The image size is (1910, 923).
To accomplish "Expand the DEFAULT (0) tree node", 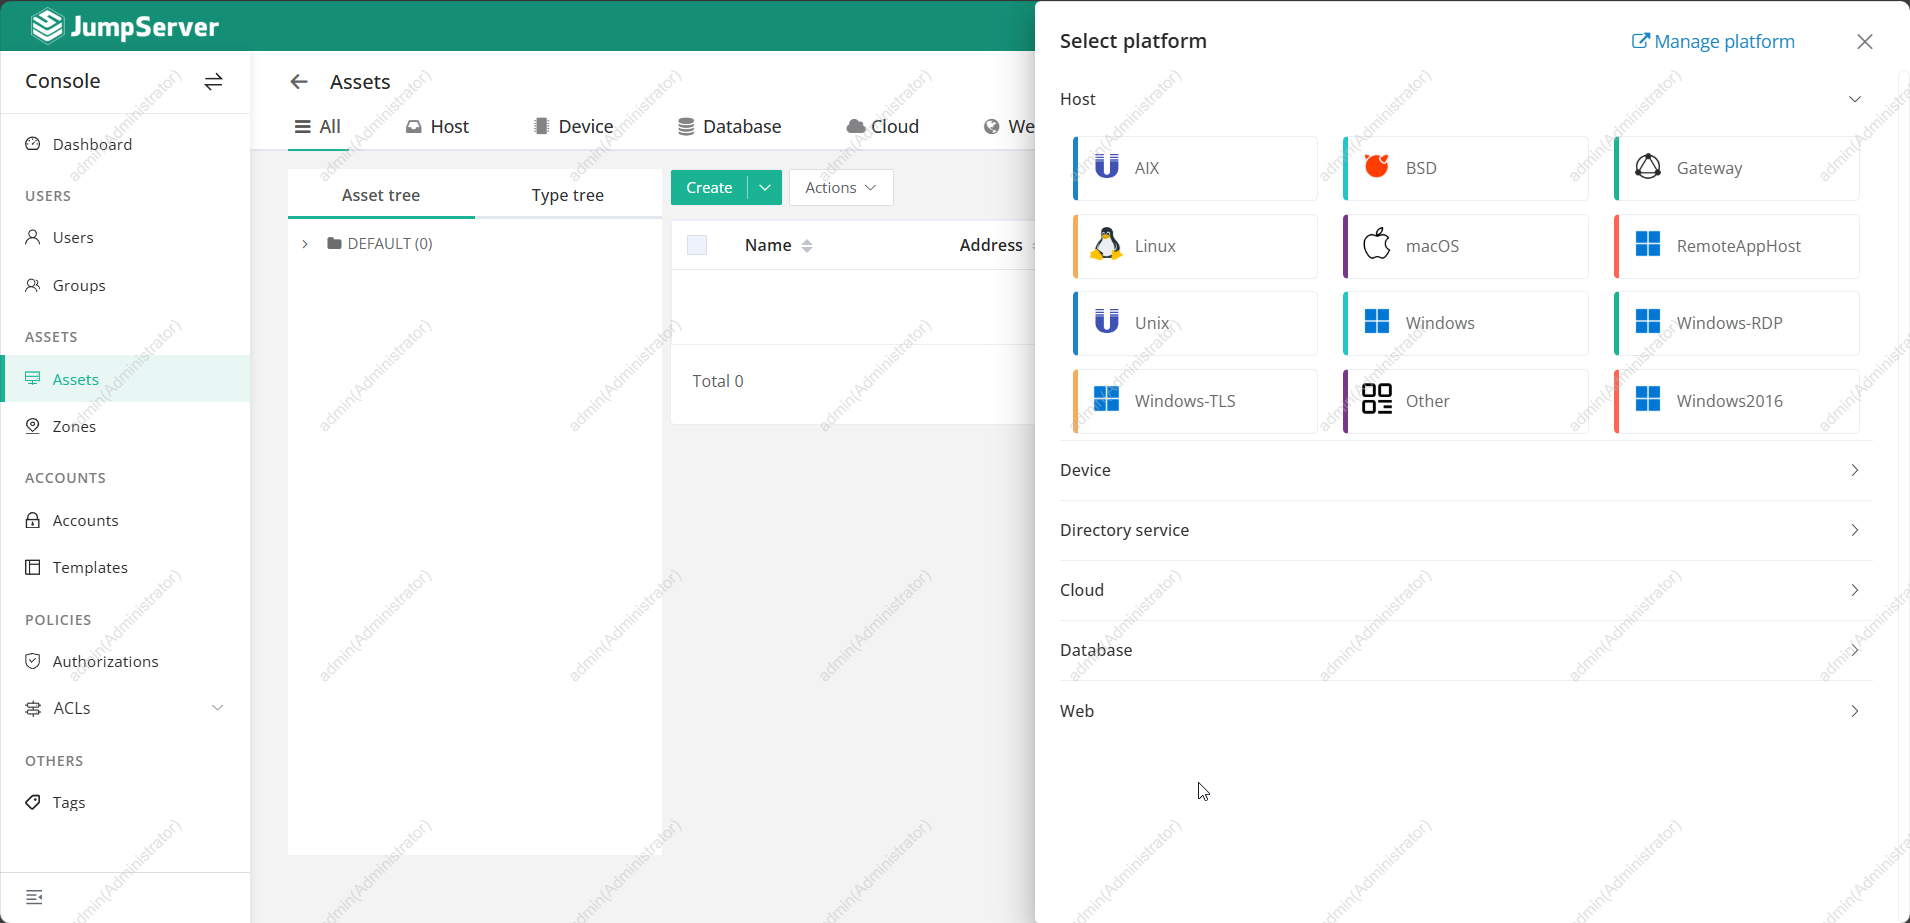I will (x=305, y=244).
